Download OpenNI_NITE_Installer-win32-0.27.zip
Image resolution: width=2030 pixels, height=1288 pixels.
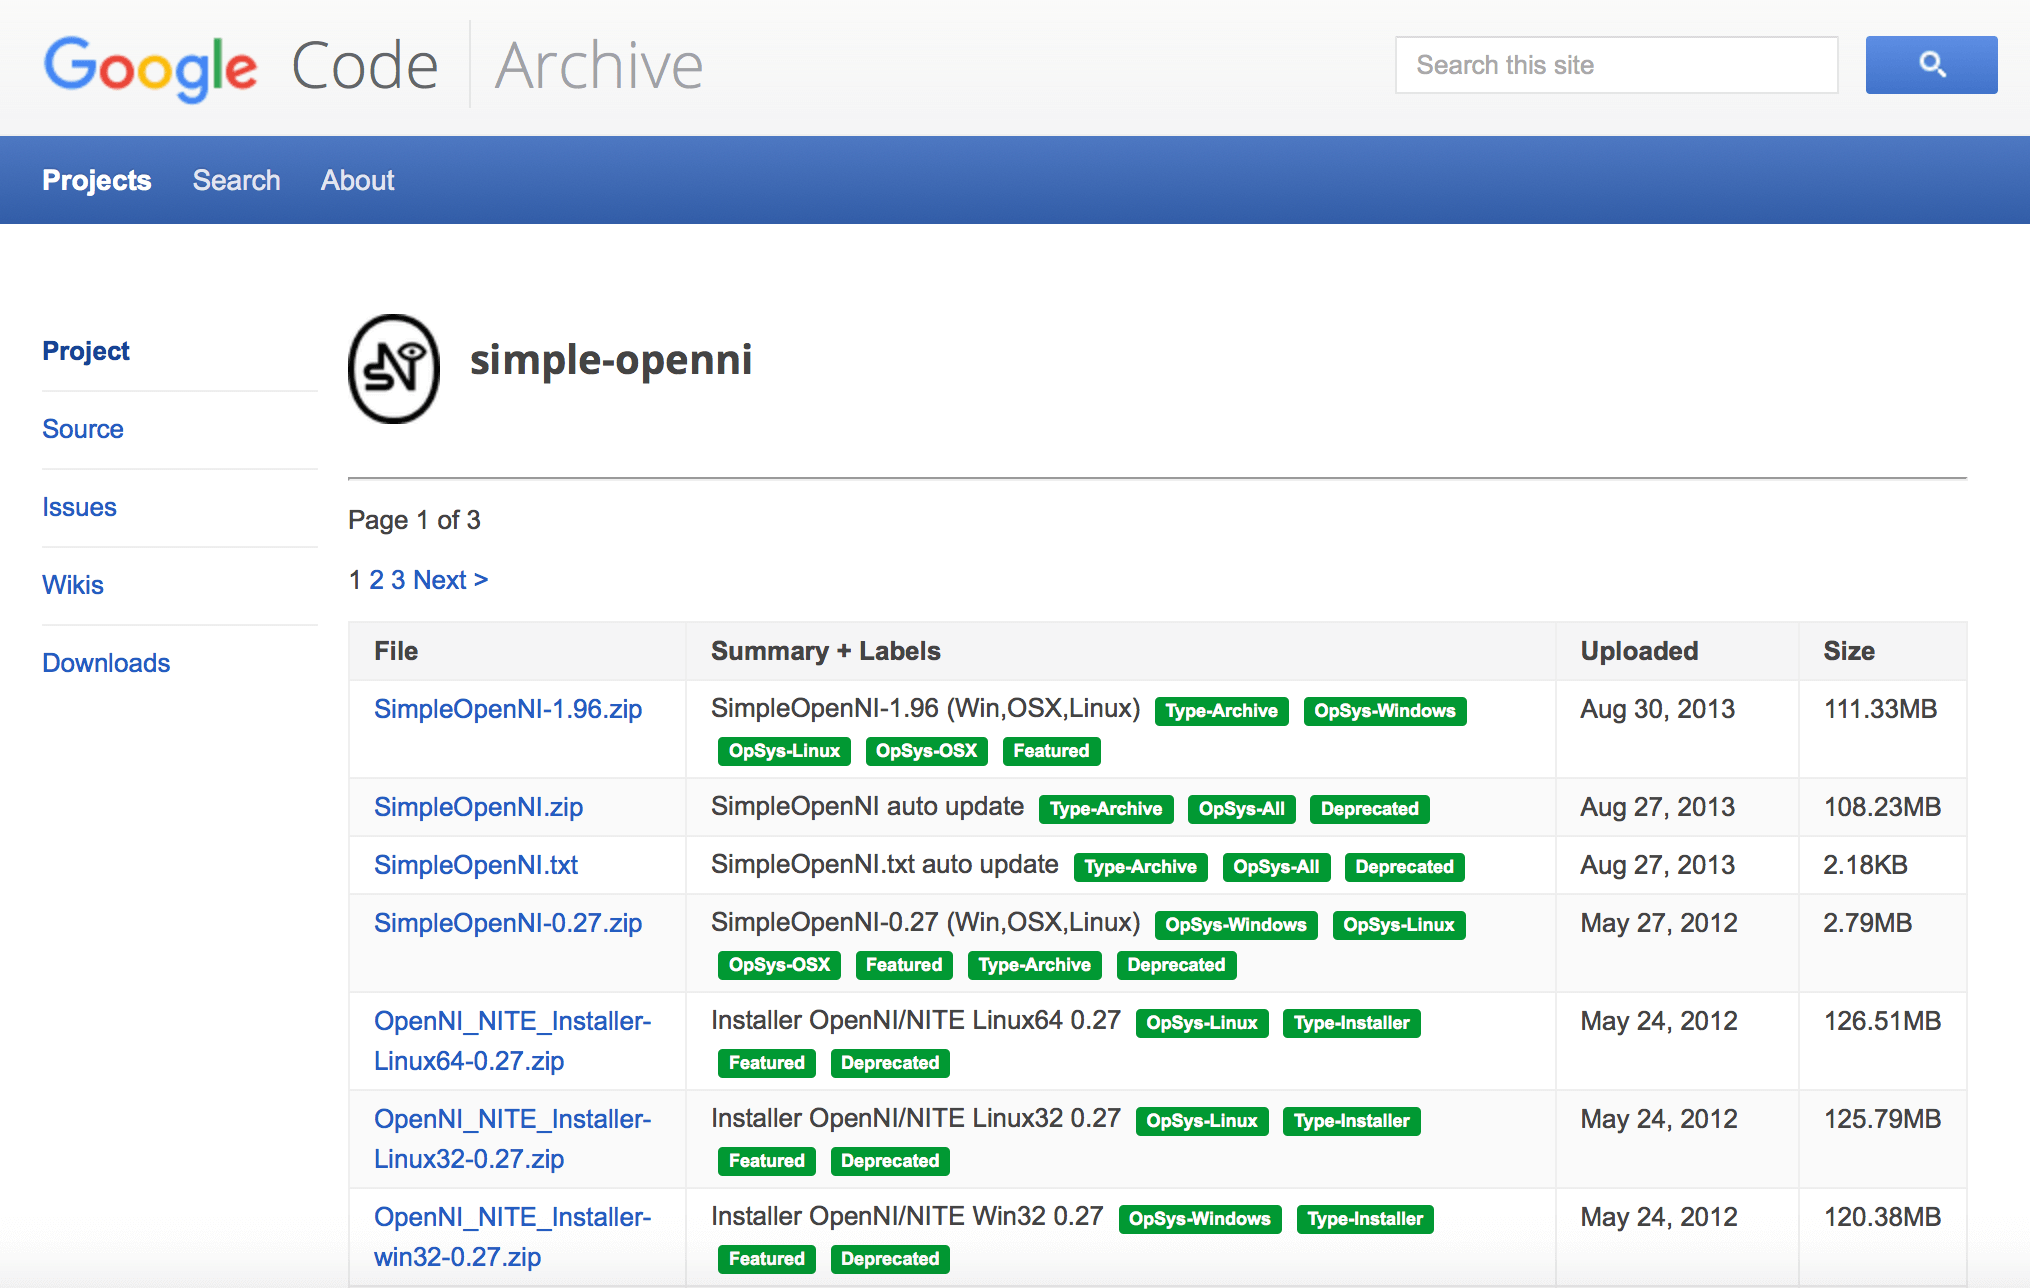tap(512, 1237)
